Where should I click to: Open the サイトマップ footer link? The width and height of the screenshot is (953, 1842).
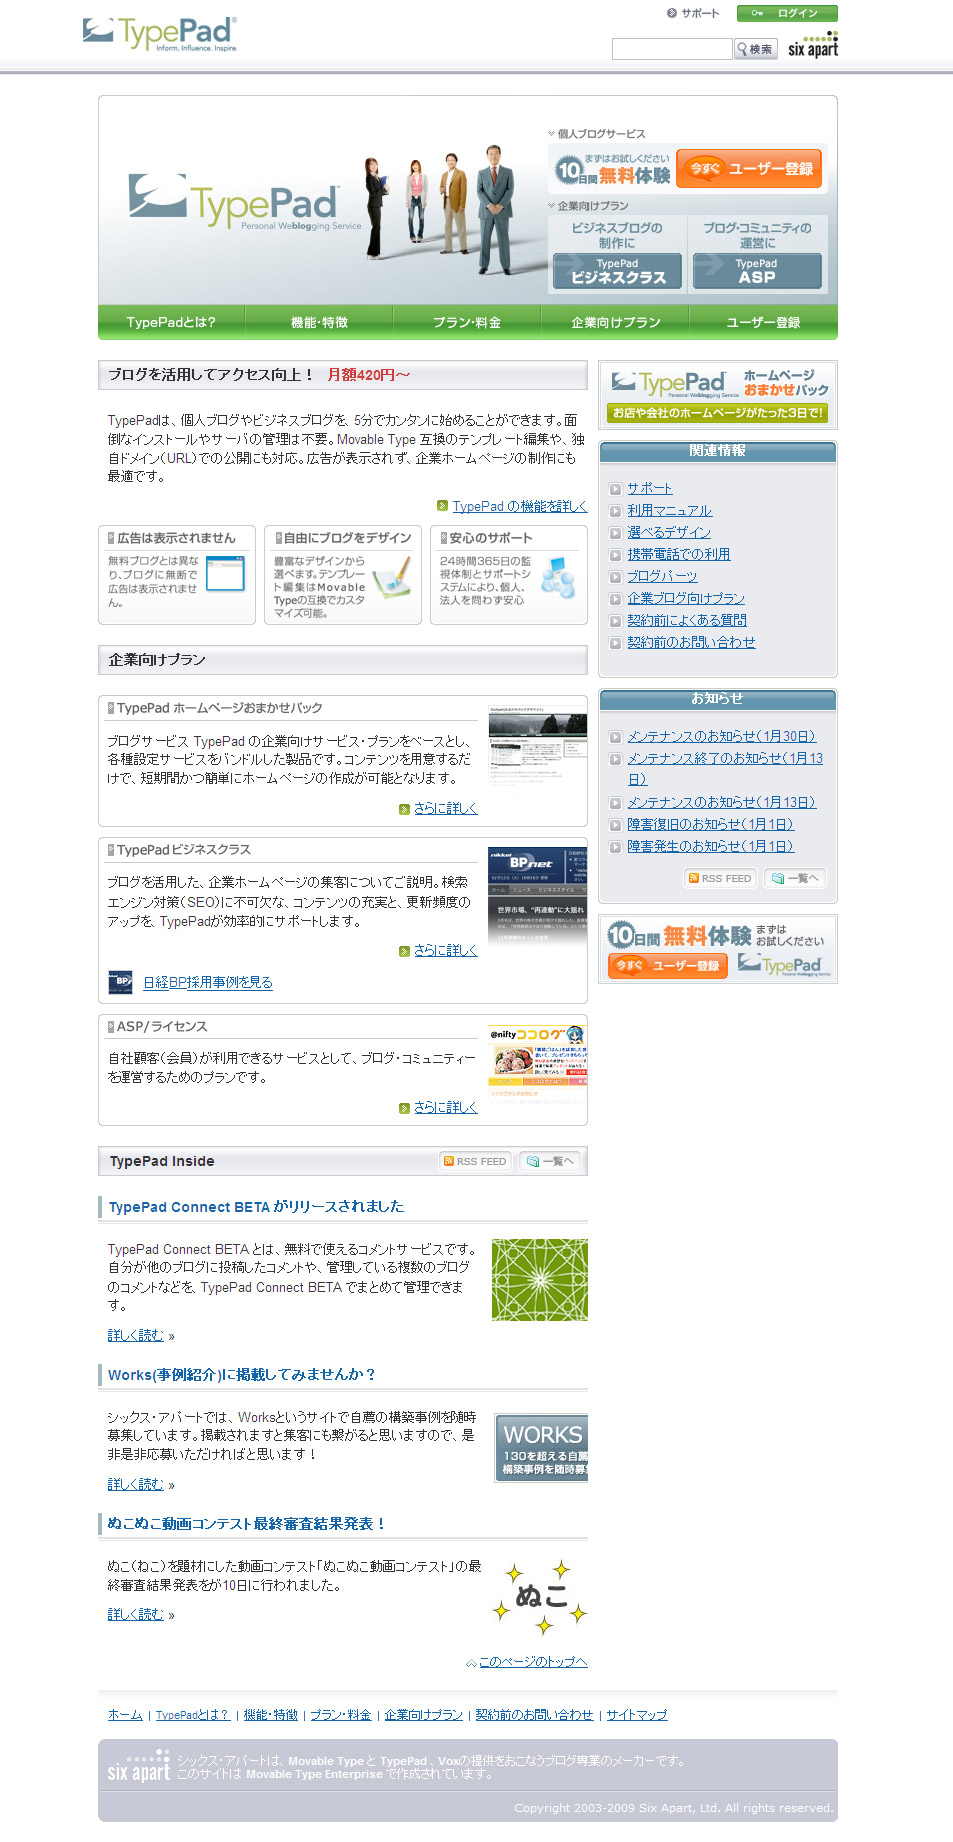coord(636,1714)
